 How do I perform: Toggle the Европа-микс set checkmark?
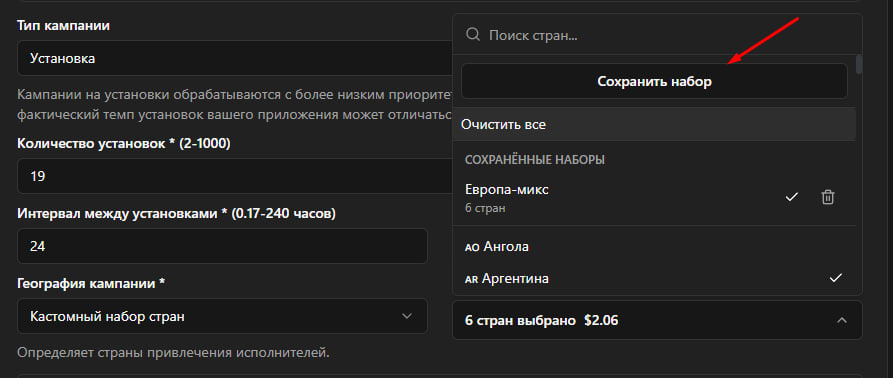tap(792, 197)
